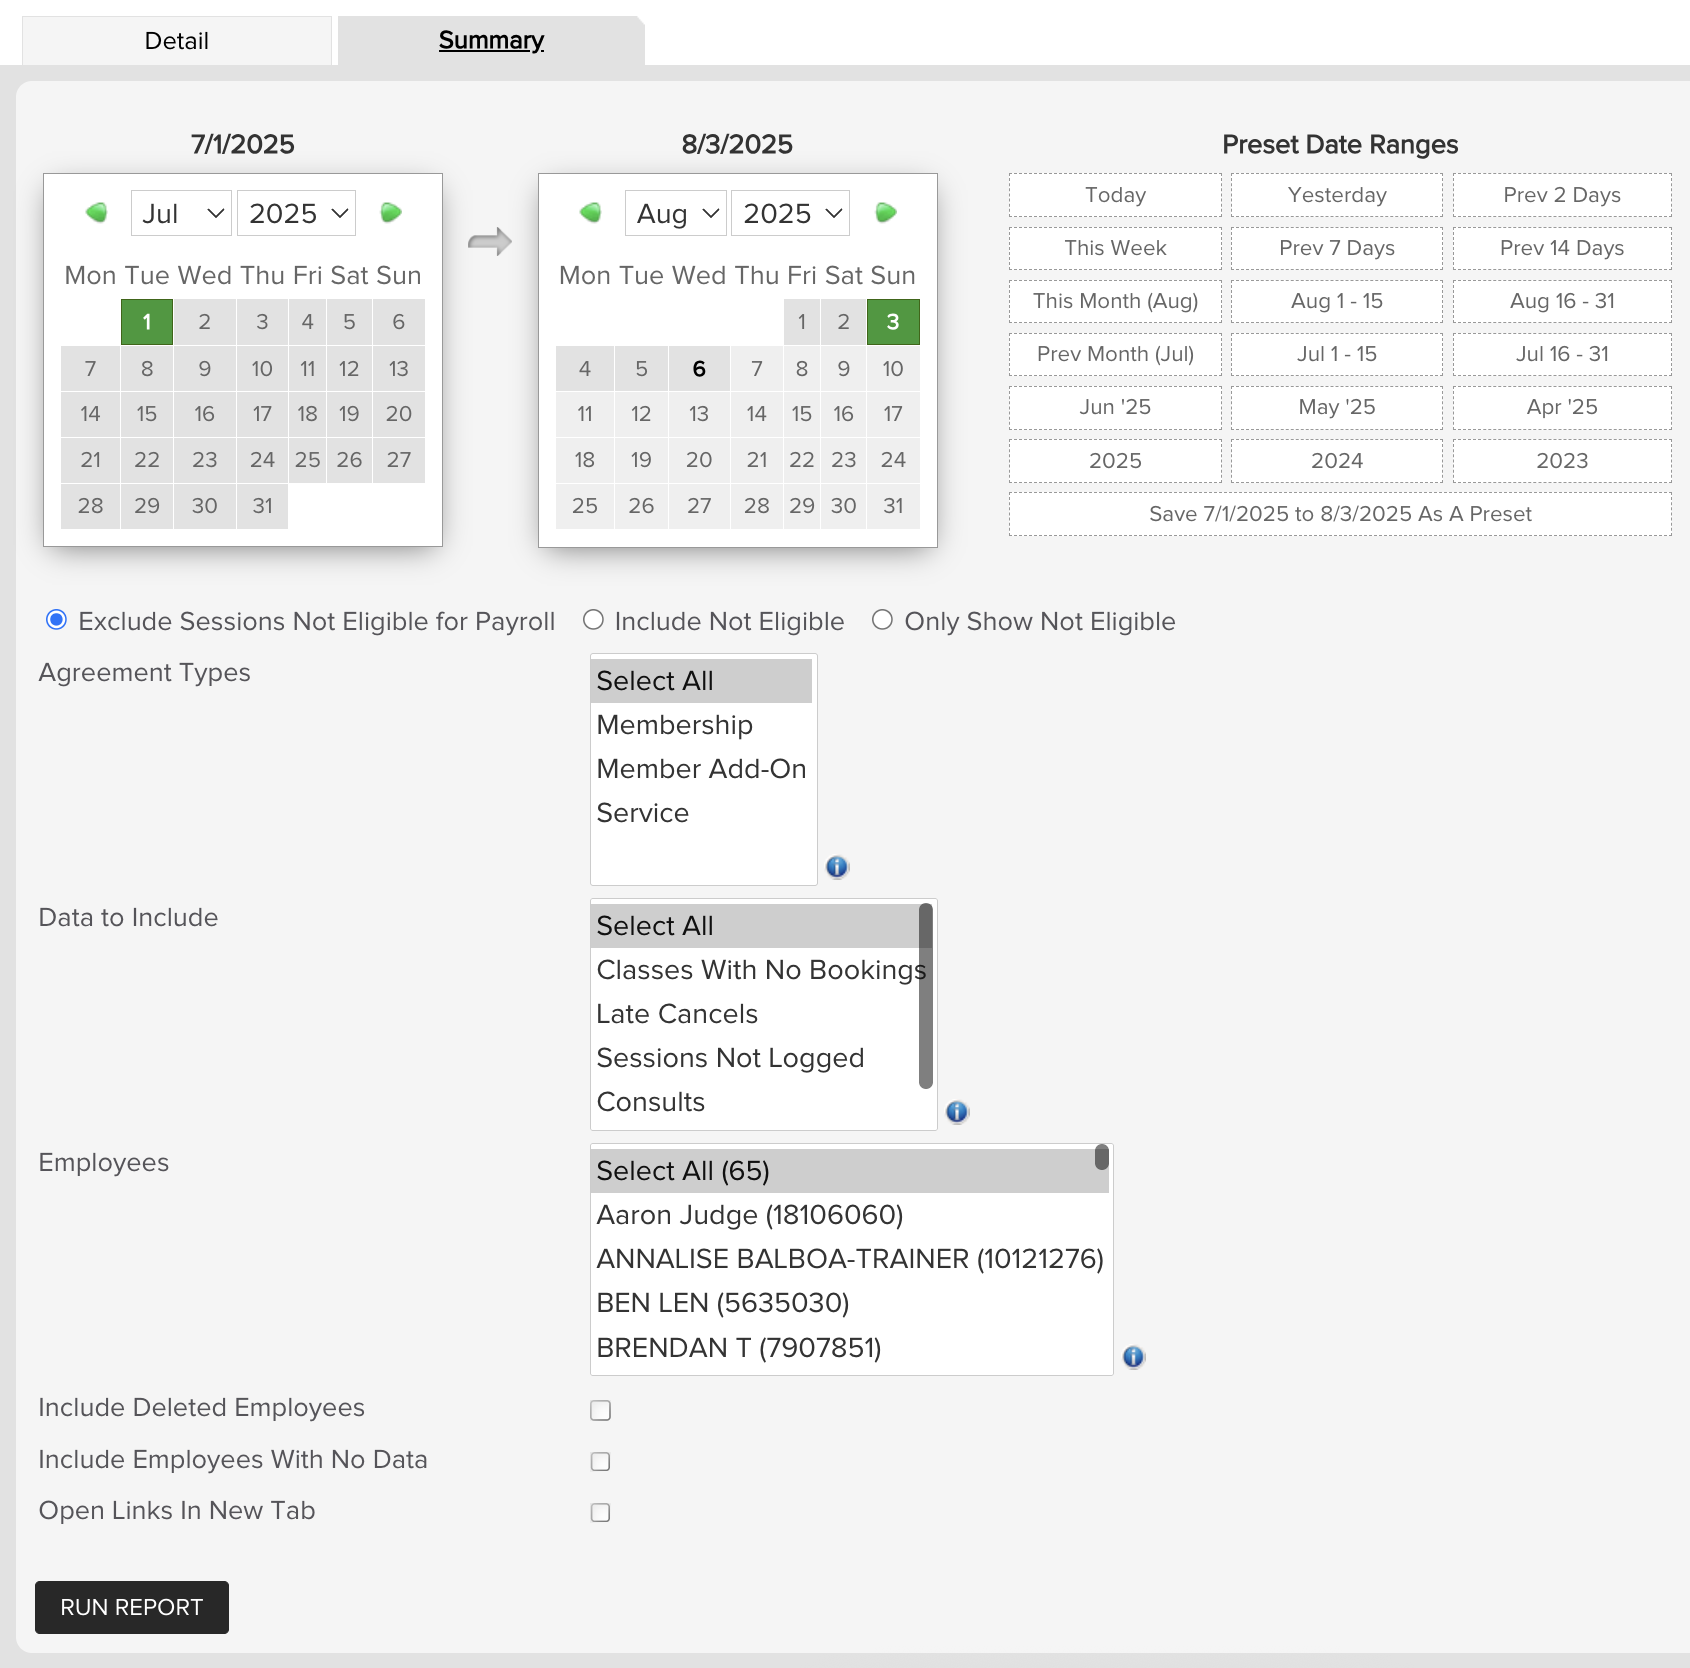Select Membership in Agreement Types list

(701, 725)
